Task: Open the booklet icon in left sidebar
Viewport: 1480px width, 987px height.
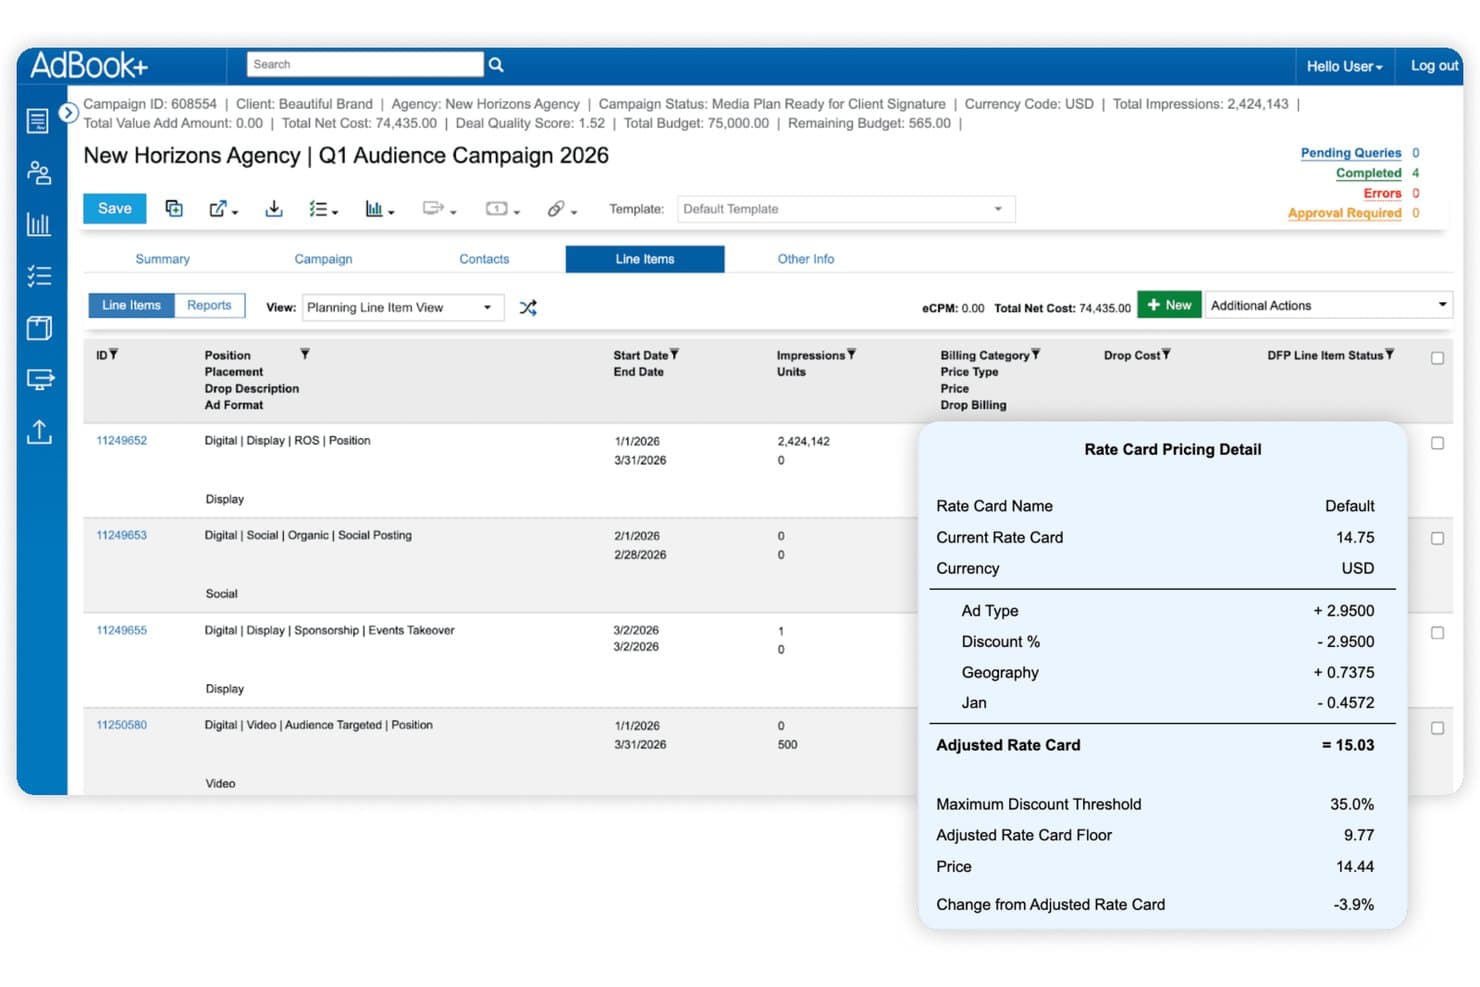Action: [39, 328]
